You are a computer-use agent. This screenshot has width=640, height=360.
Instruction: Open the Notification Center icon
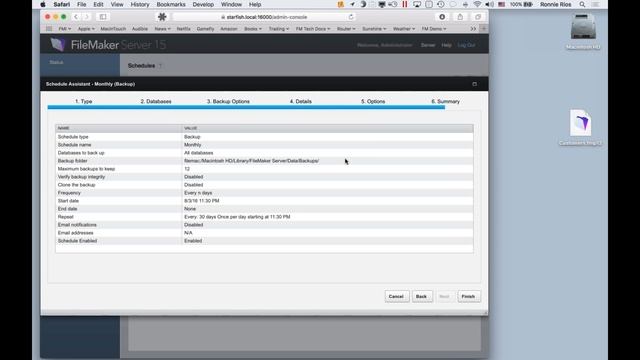(x=596, y=4)
